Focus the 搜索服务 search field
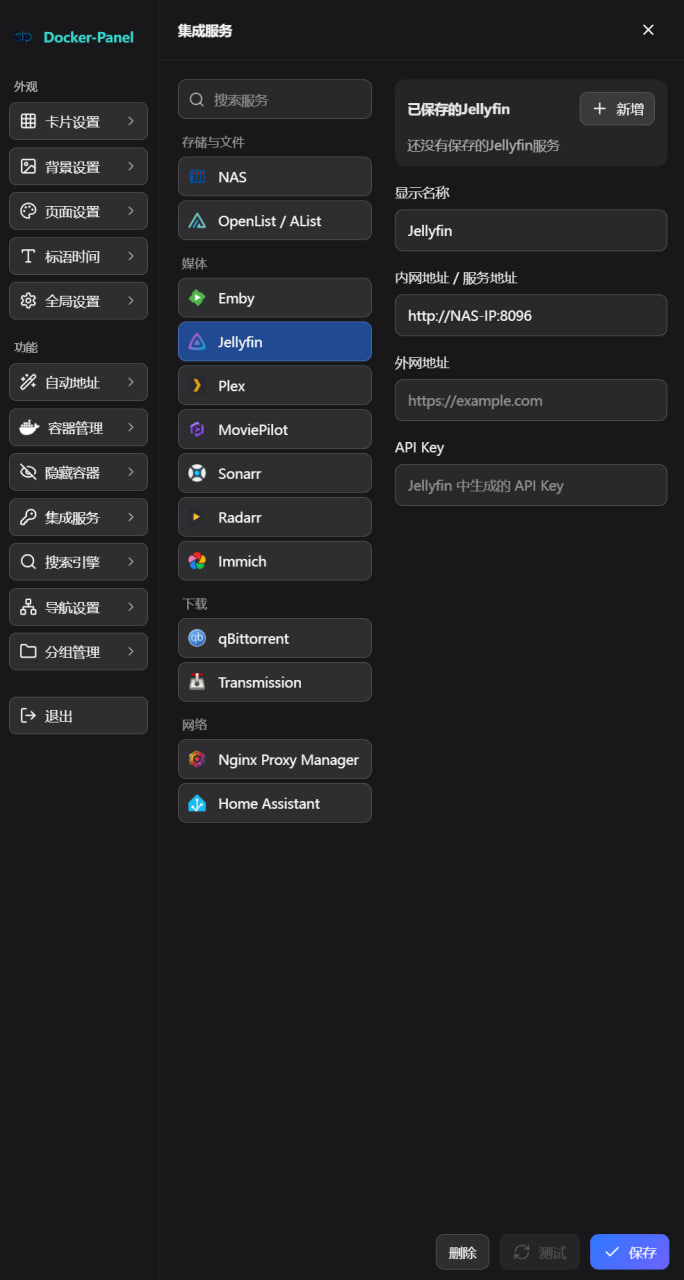This screenshot has height=1280, width=684. tap(275, 100)
